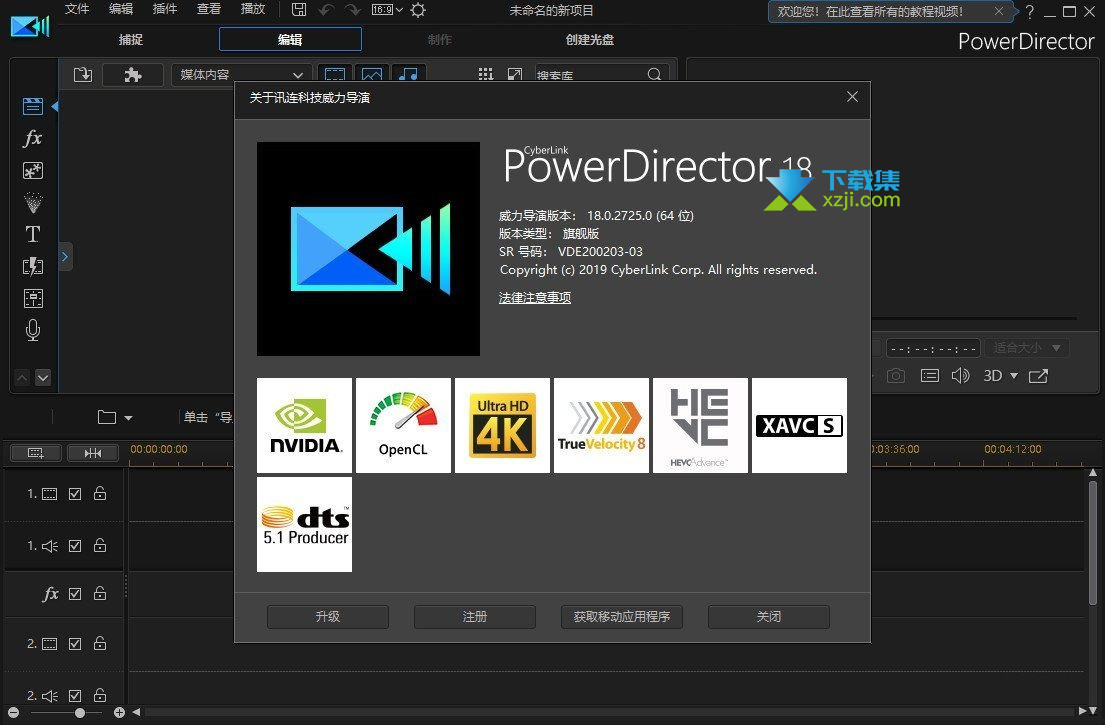Open the Particle Room icon
This screenshot has width=1105, height=725.
[x=32, y=203]
